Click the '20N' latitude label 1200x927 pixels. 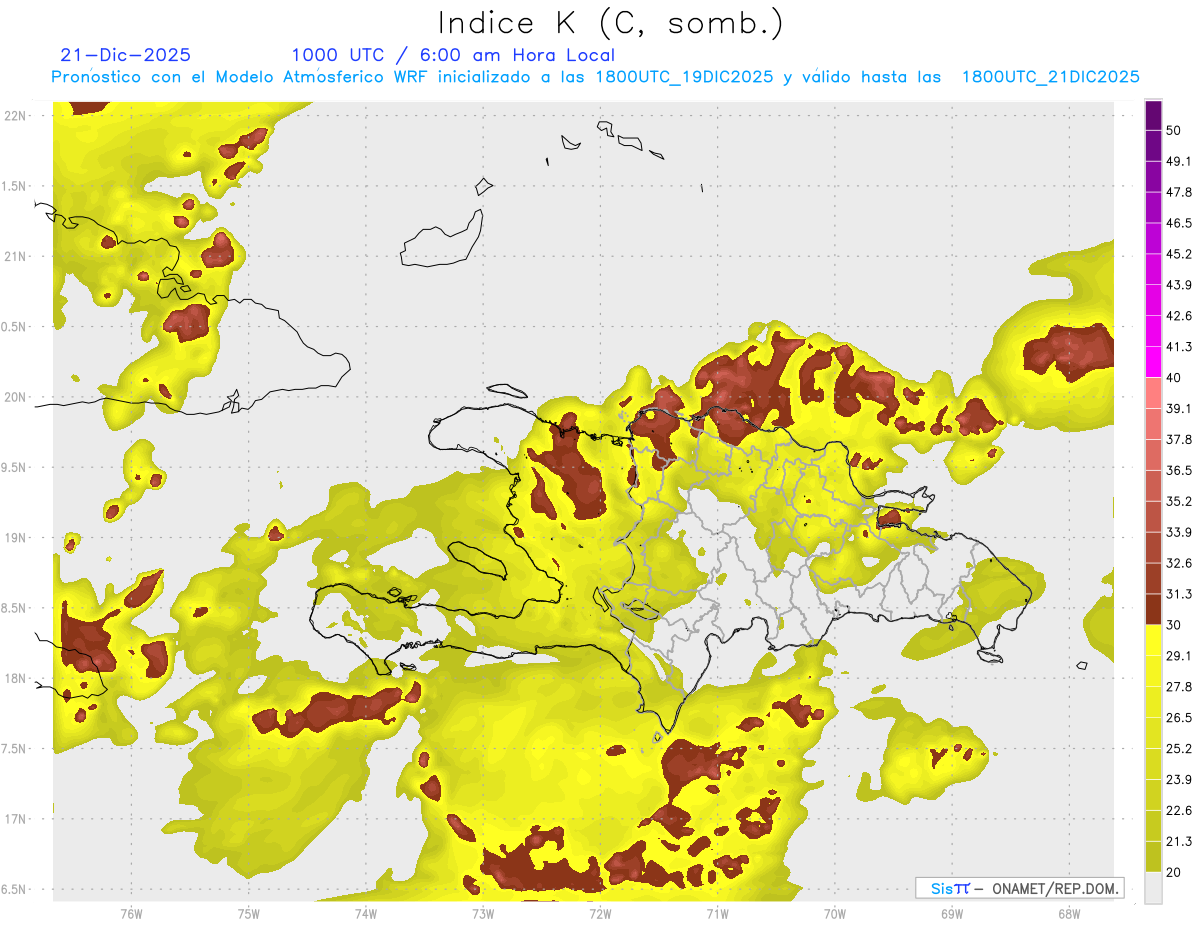coord(15,397)
